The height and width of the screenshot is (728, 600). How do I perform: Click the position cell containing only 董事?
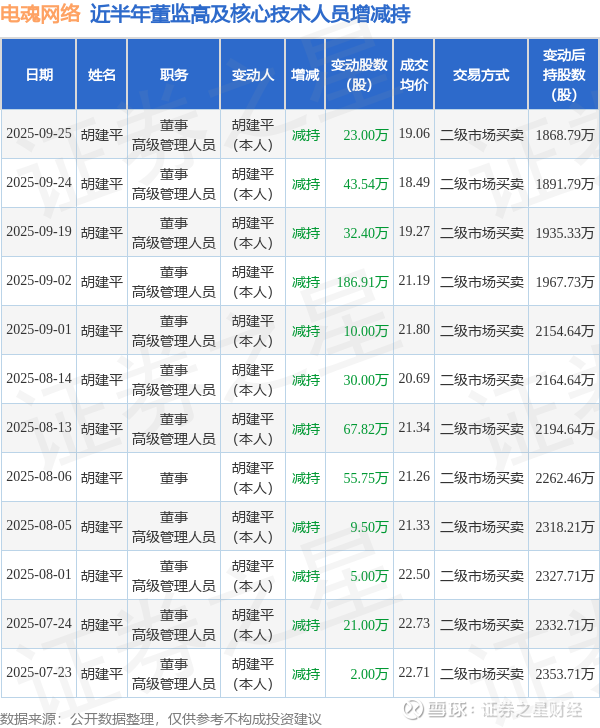click(174, 478)
